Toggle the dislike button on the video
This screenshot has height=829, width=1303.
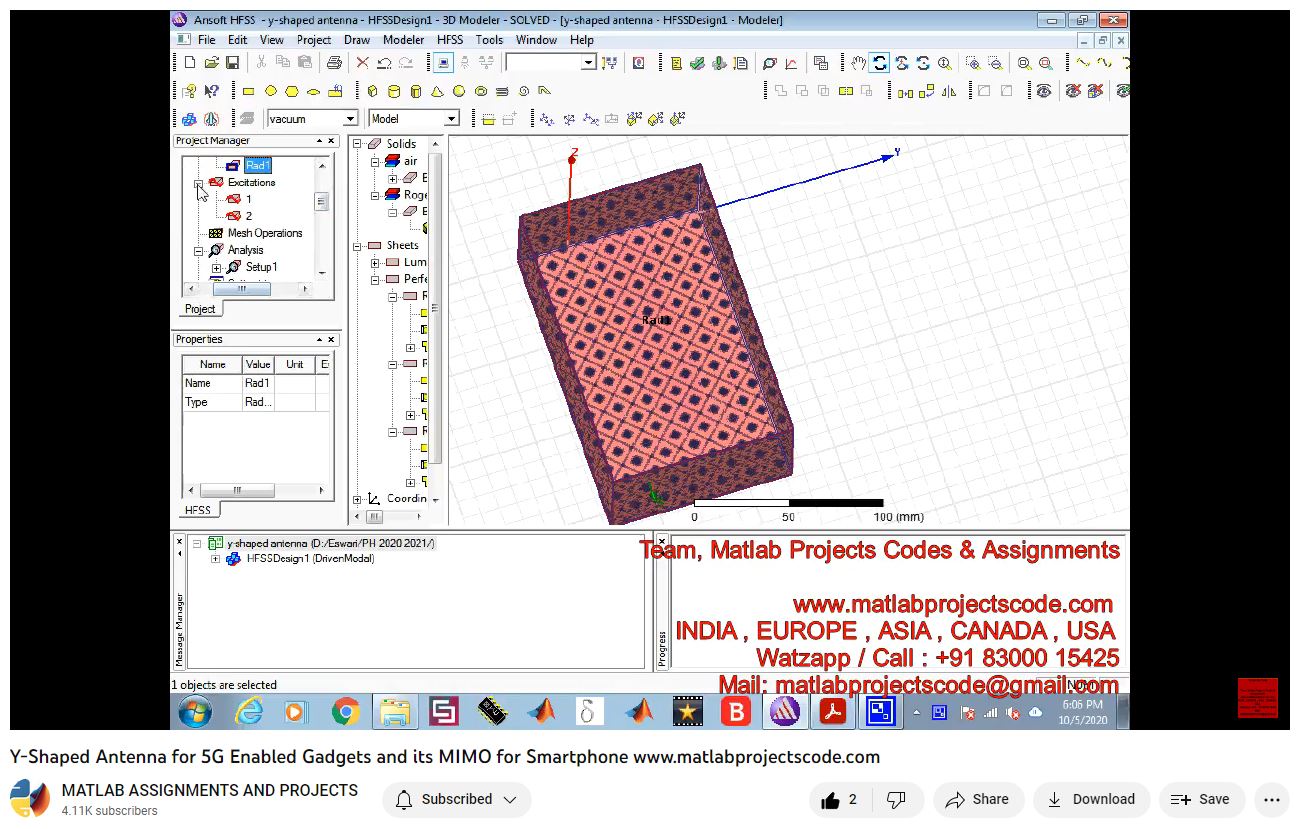(x=897, y=800)
